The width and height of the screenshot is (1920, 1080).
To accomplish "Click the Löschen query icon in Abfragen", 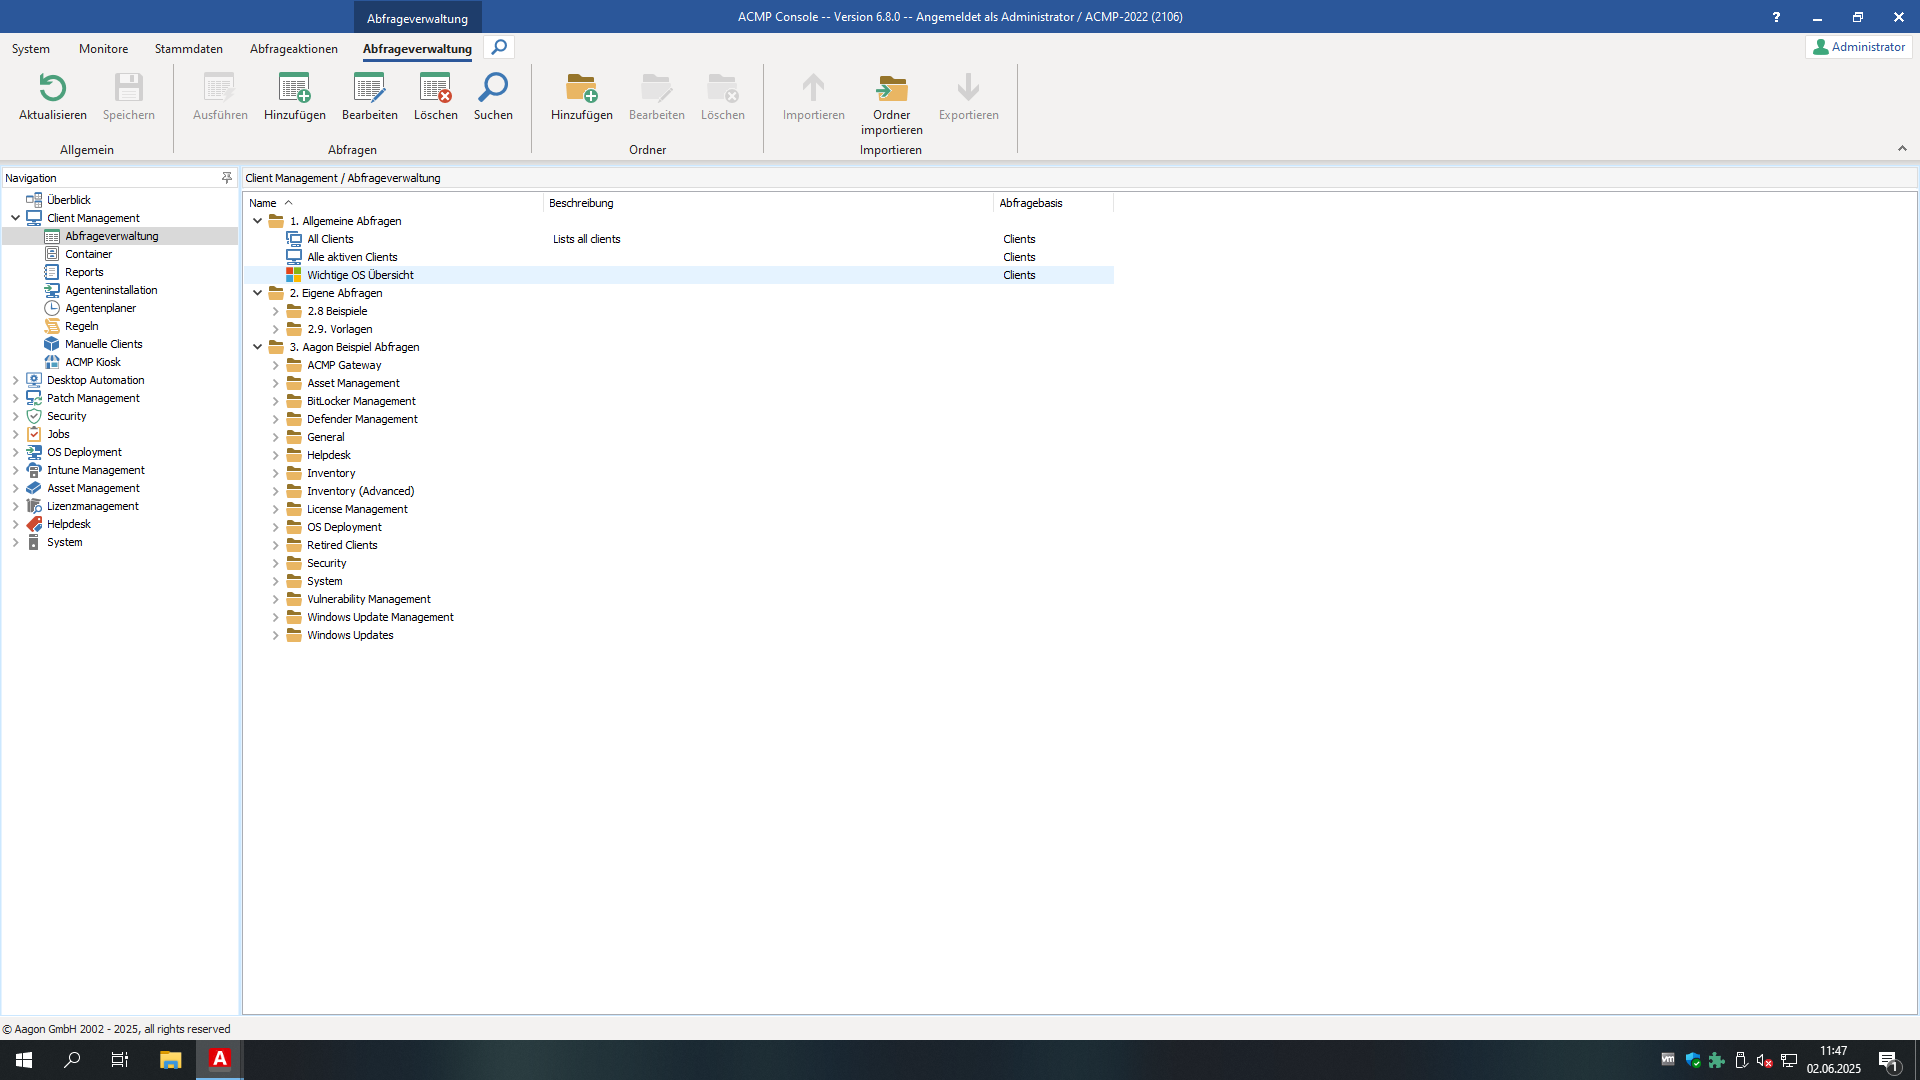I will (435, 89).
